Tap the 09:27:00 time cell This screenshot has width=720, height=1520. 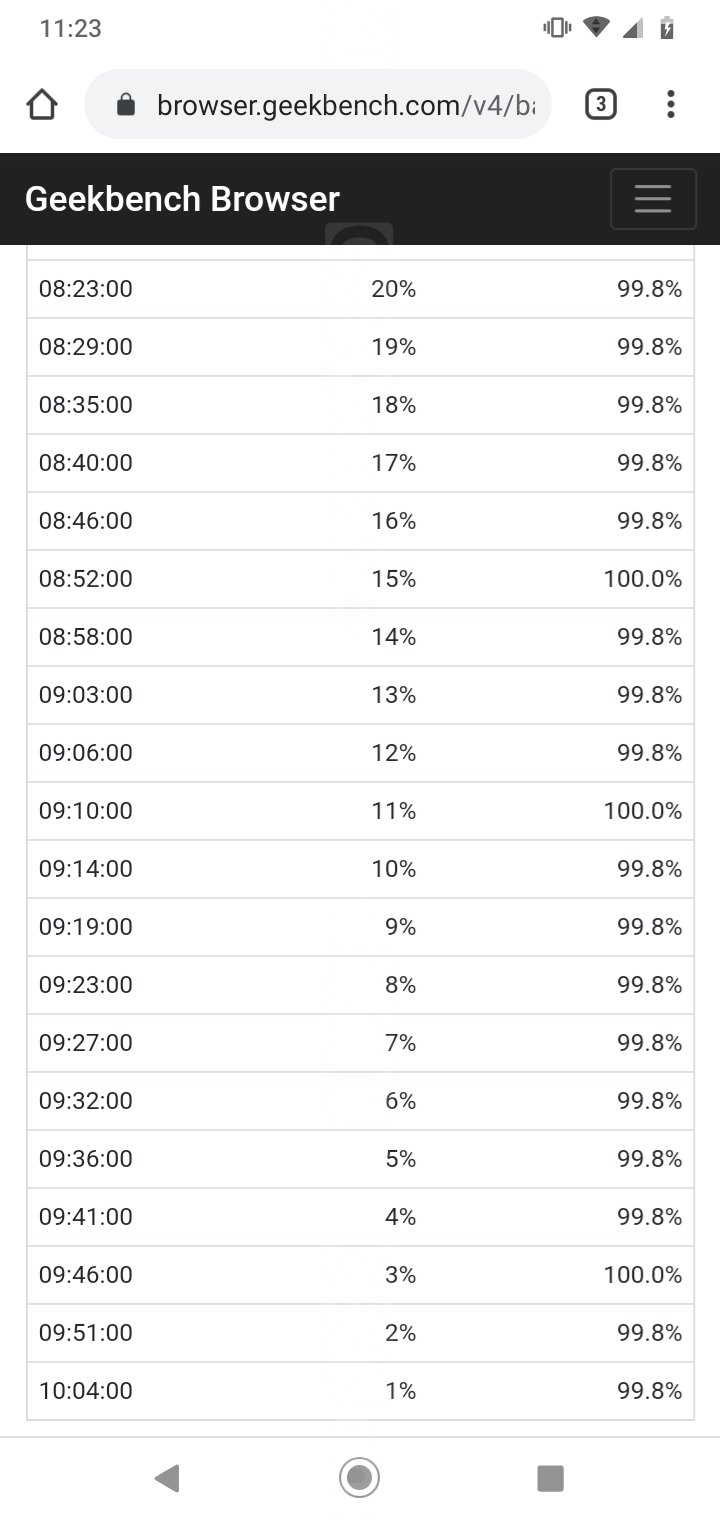click(x=86, y=1043)
